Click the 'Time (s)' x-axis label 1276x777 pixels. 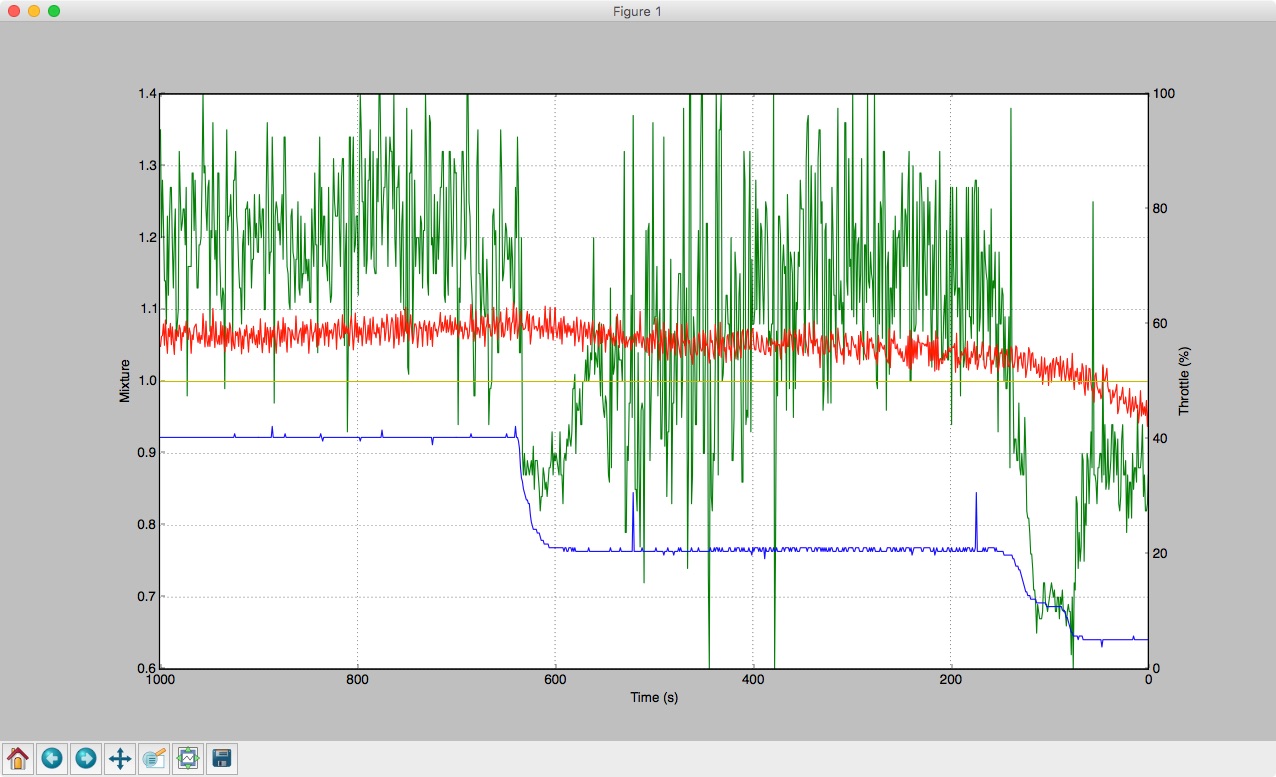[x=654, y=697]
